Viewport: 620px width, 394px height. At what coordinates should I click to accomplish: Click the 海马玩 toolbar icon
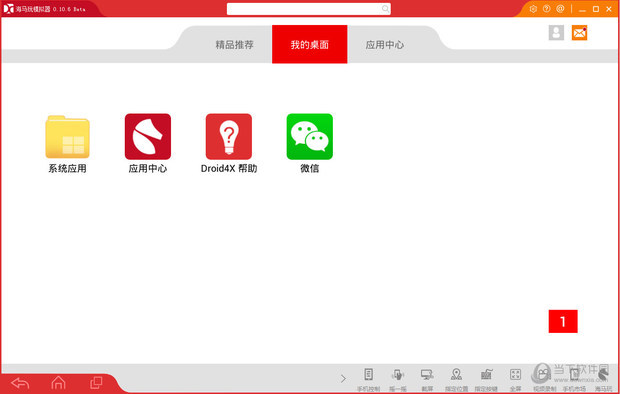tap(603, 379)
